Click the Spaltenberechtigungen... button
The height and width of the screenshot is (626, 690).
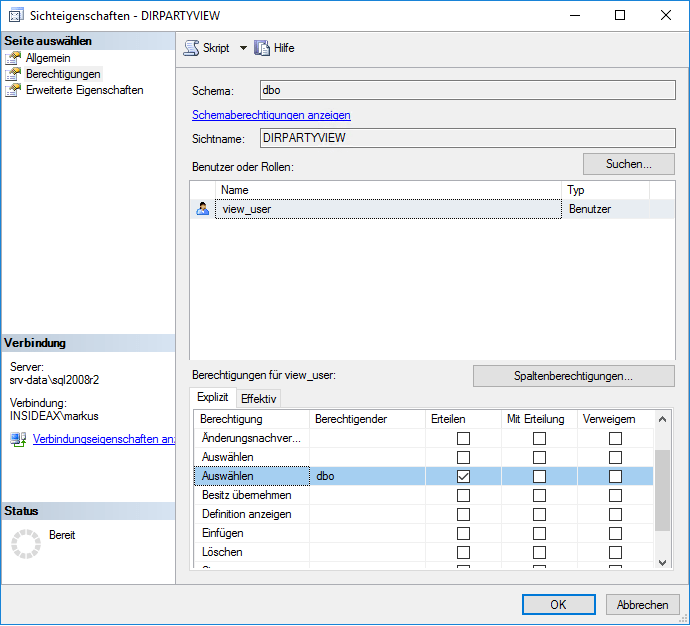(x=573, y=376)
